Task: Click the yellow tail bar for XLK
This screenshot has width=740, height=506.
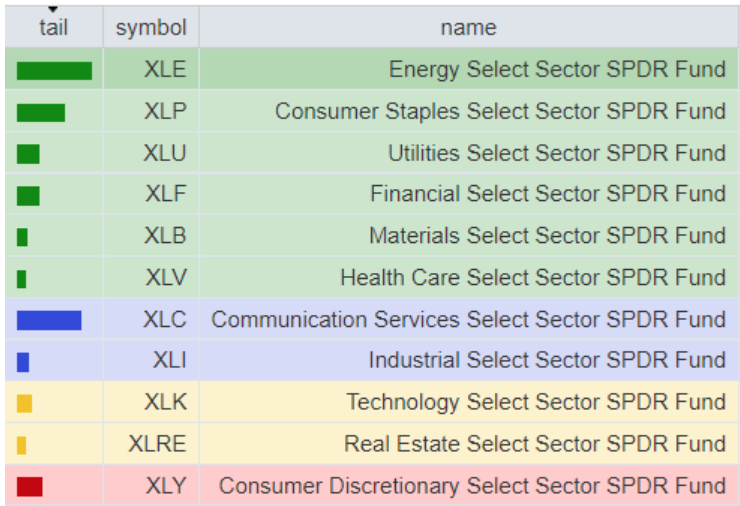Action: coord(25,403)
